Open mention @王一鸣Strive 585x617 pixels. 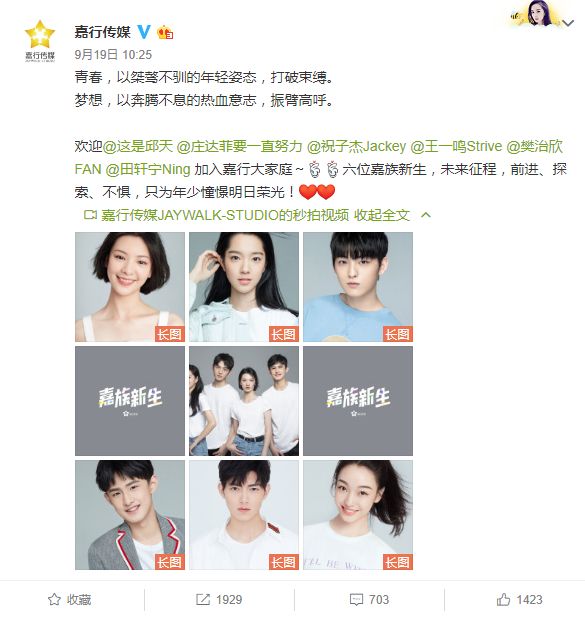[x=456, y=146]
